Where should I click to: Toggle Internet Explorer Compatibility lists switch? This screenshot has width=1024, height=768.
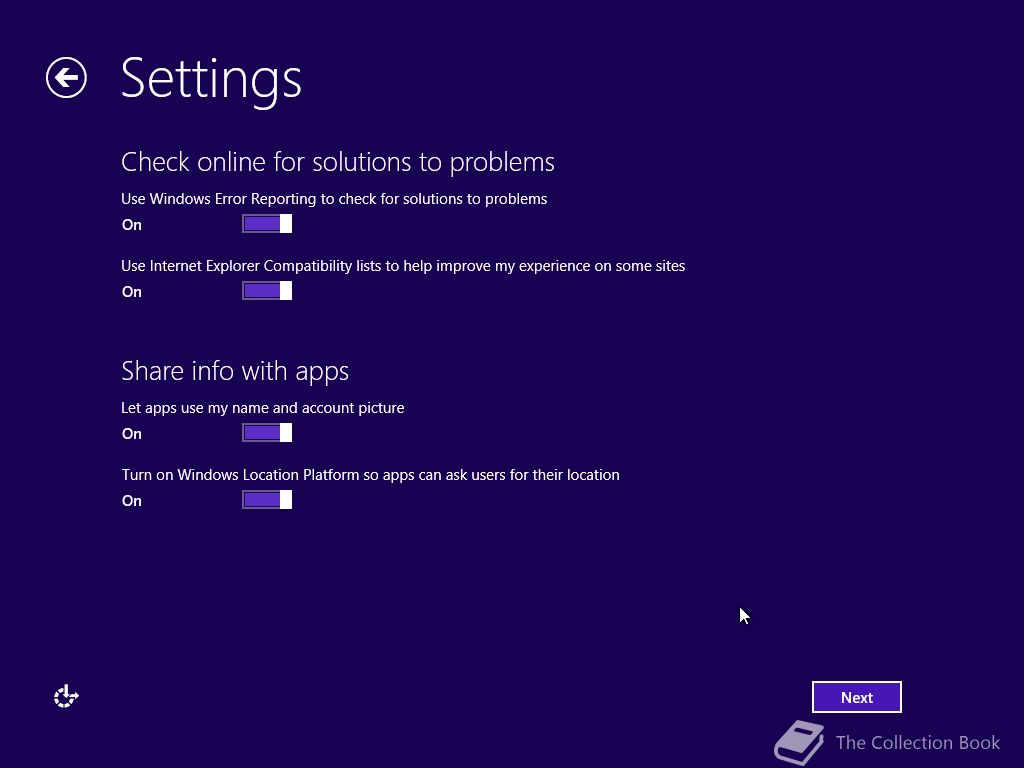click(x=267, y=291)
